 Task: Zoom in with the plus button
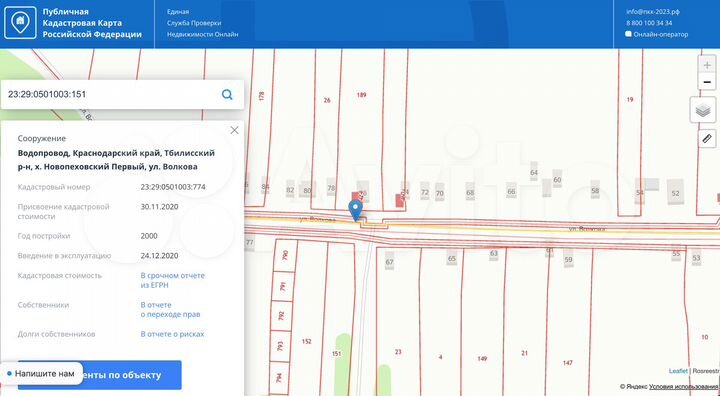click(707, 65)
